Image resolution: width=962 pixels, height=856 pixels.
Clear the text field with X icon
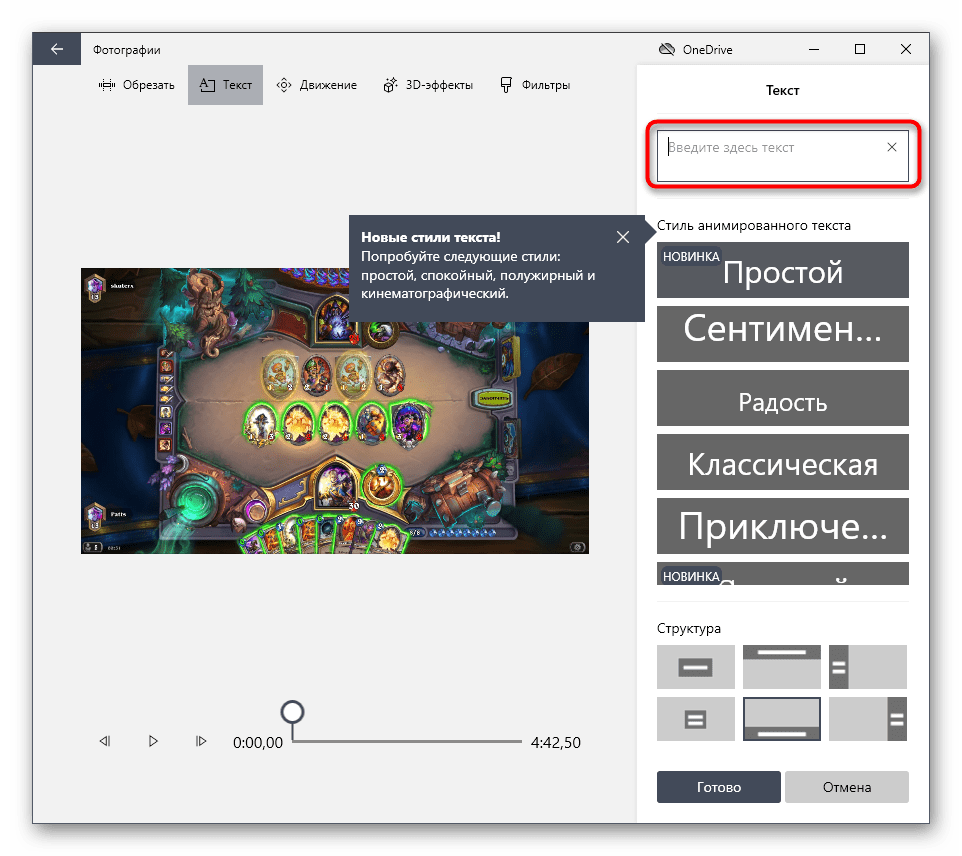click(892, 147)
